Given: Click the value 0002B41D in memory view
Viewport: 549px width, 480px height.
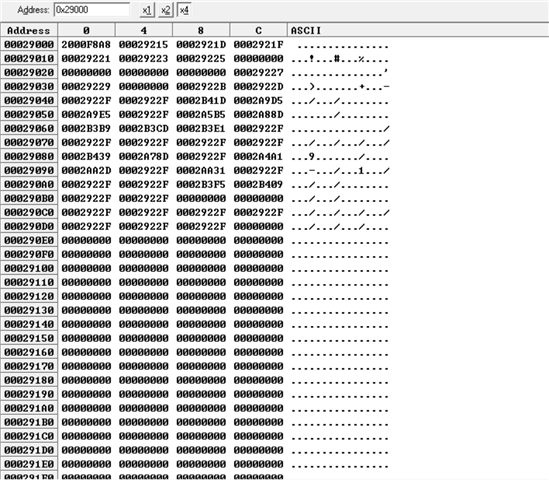Looking at the screenshot, I should pyautogui.click(x=201, y=101).
